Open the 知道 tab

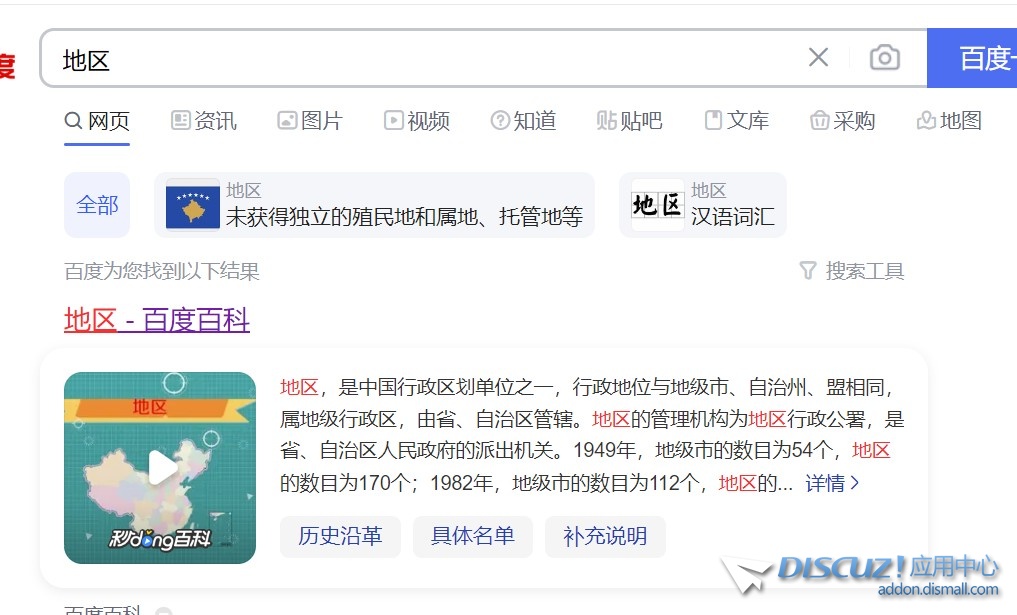(523, 121)
